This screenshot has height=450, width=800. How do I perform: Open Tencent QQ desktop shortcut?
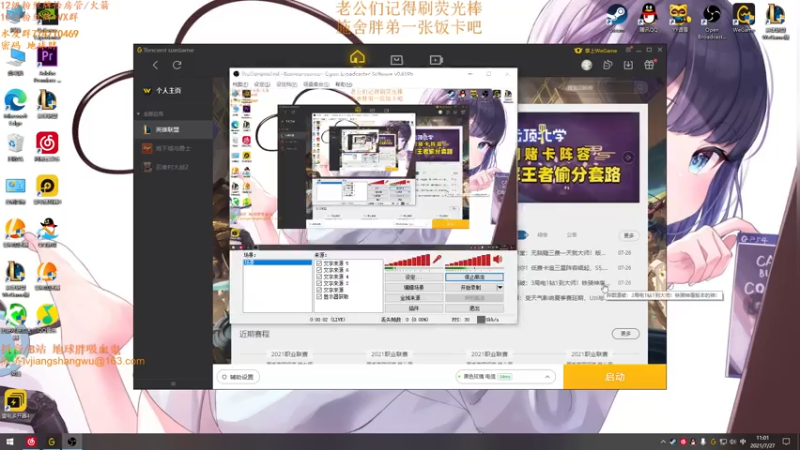pos(648,18)
